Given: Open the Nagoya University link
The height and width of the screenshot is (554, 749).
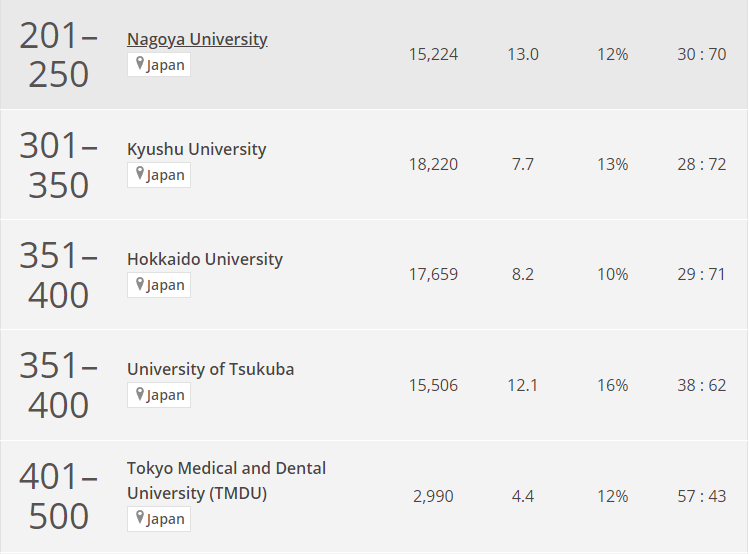Looking at the screenshot, I should [x=197, y=40].
